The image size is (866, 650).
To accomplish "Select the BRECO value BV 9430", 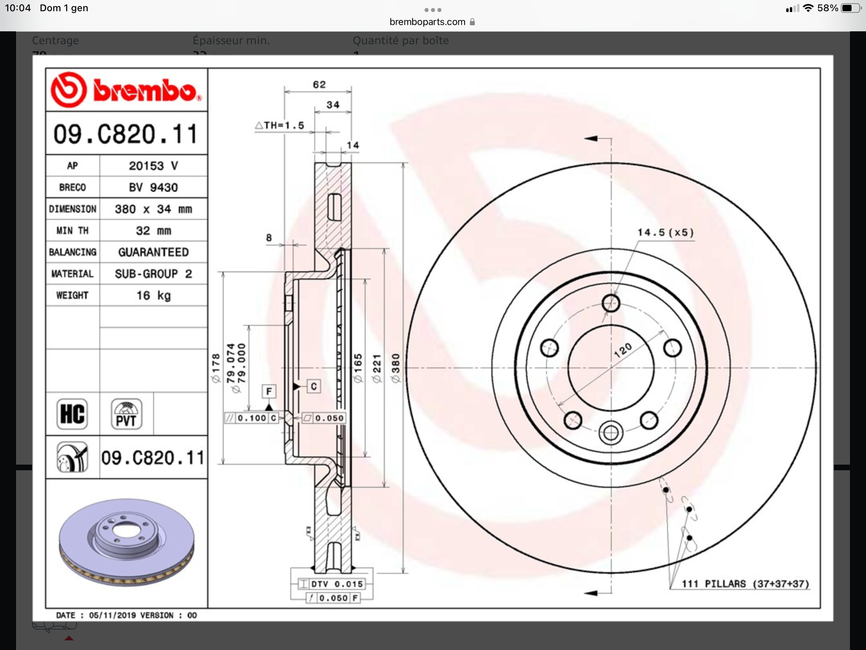I will (x=154, y=187).
